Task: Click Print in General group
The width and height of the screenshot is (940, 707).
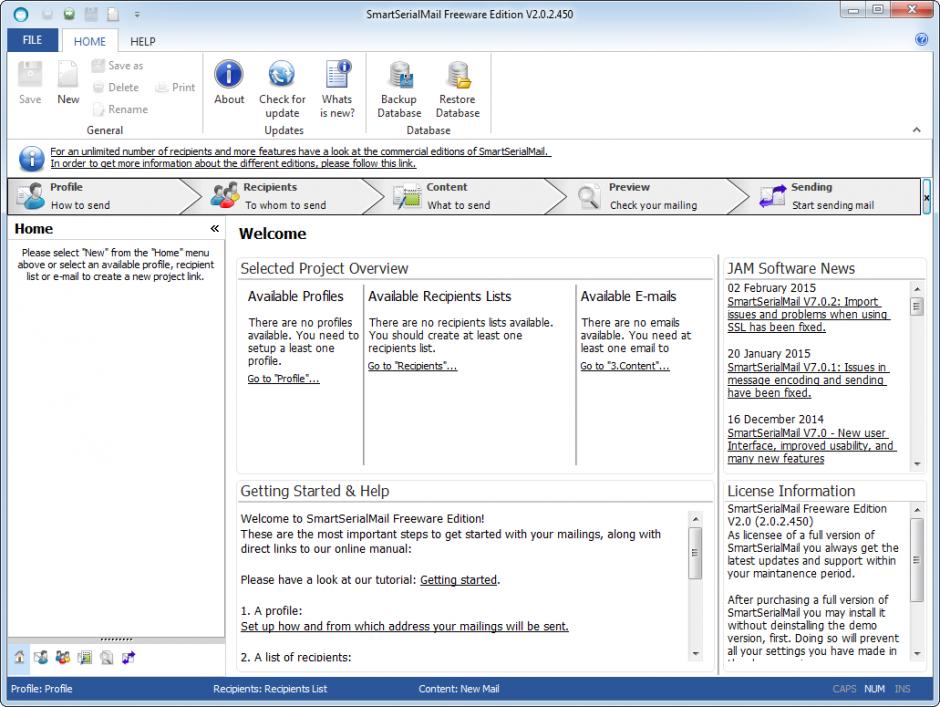Action: pyautogui.click(x=175, y=88)
